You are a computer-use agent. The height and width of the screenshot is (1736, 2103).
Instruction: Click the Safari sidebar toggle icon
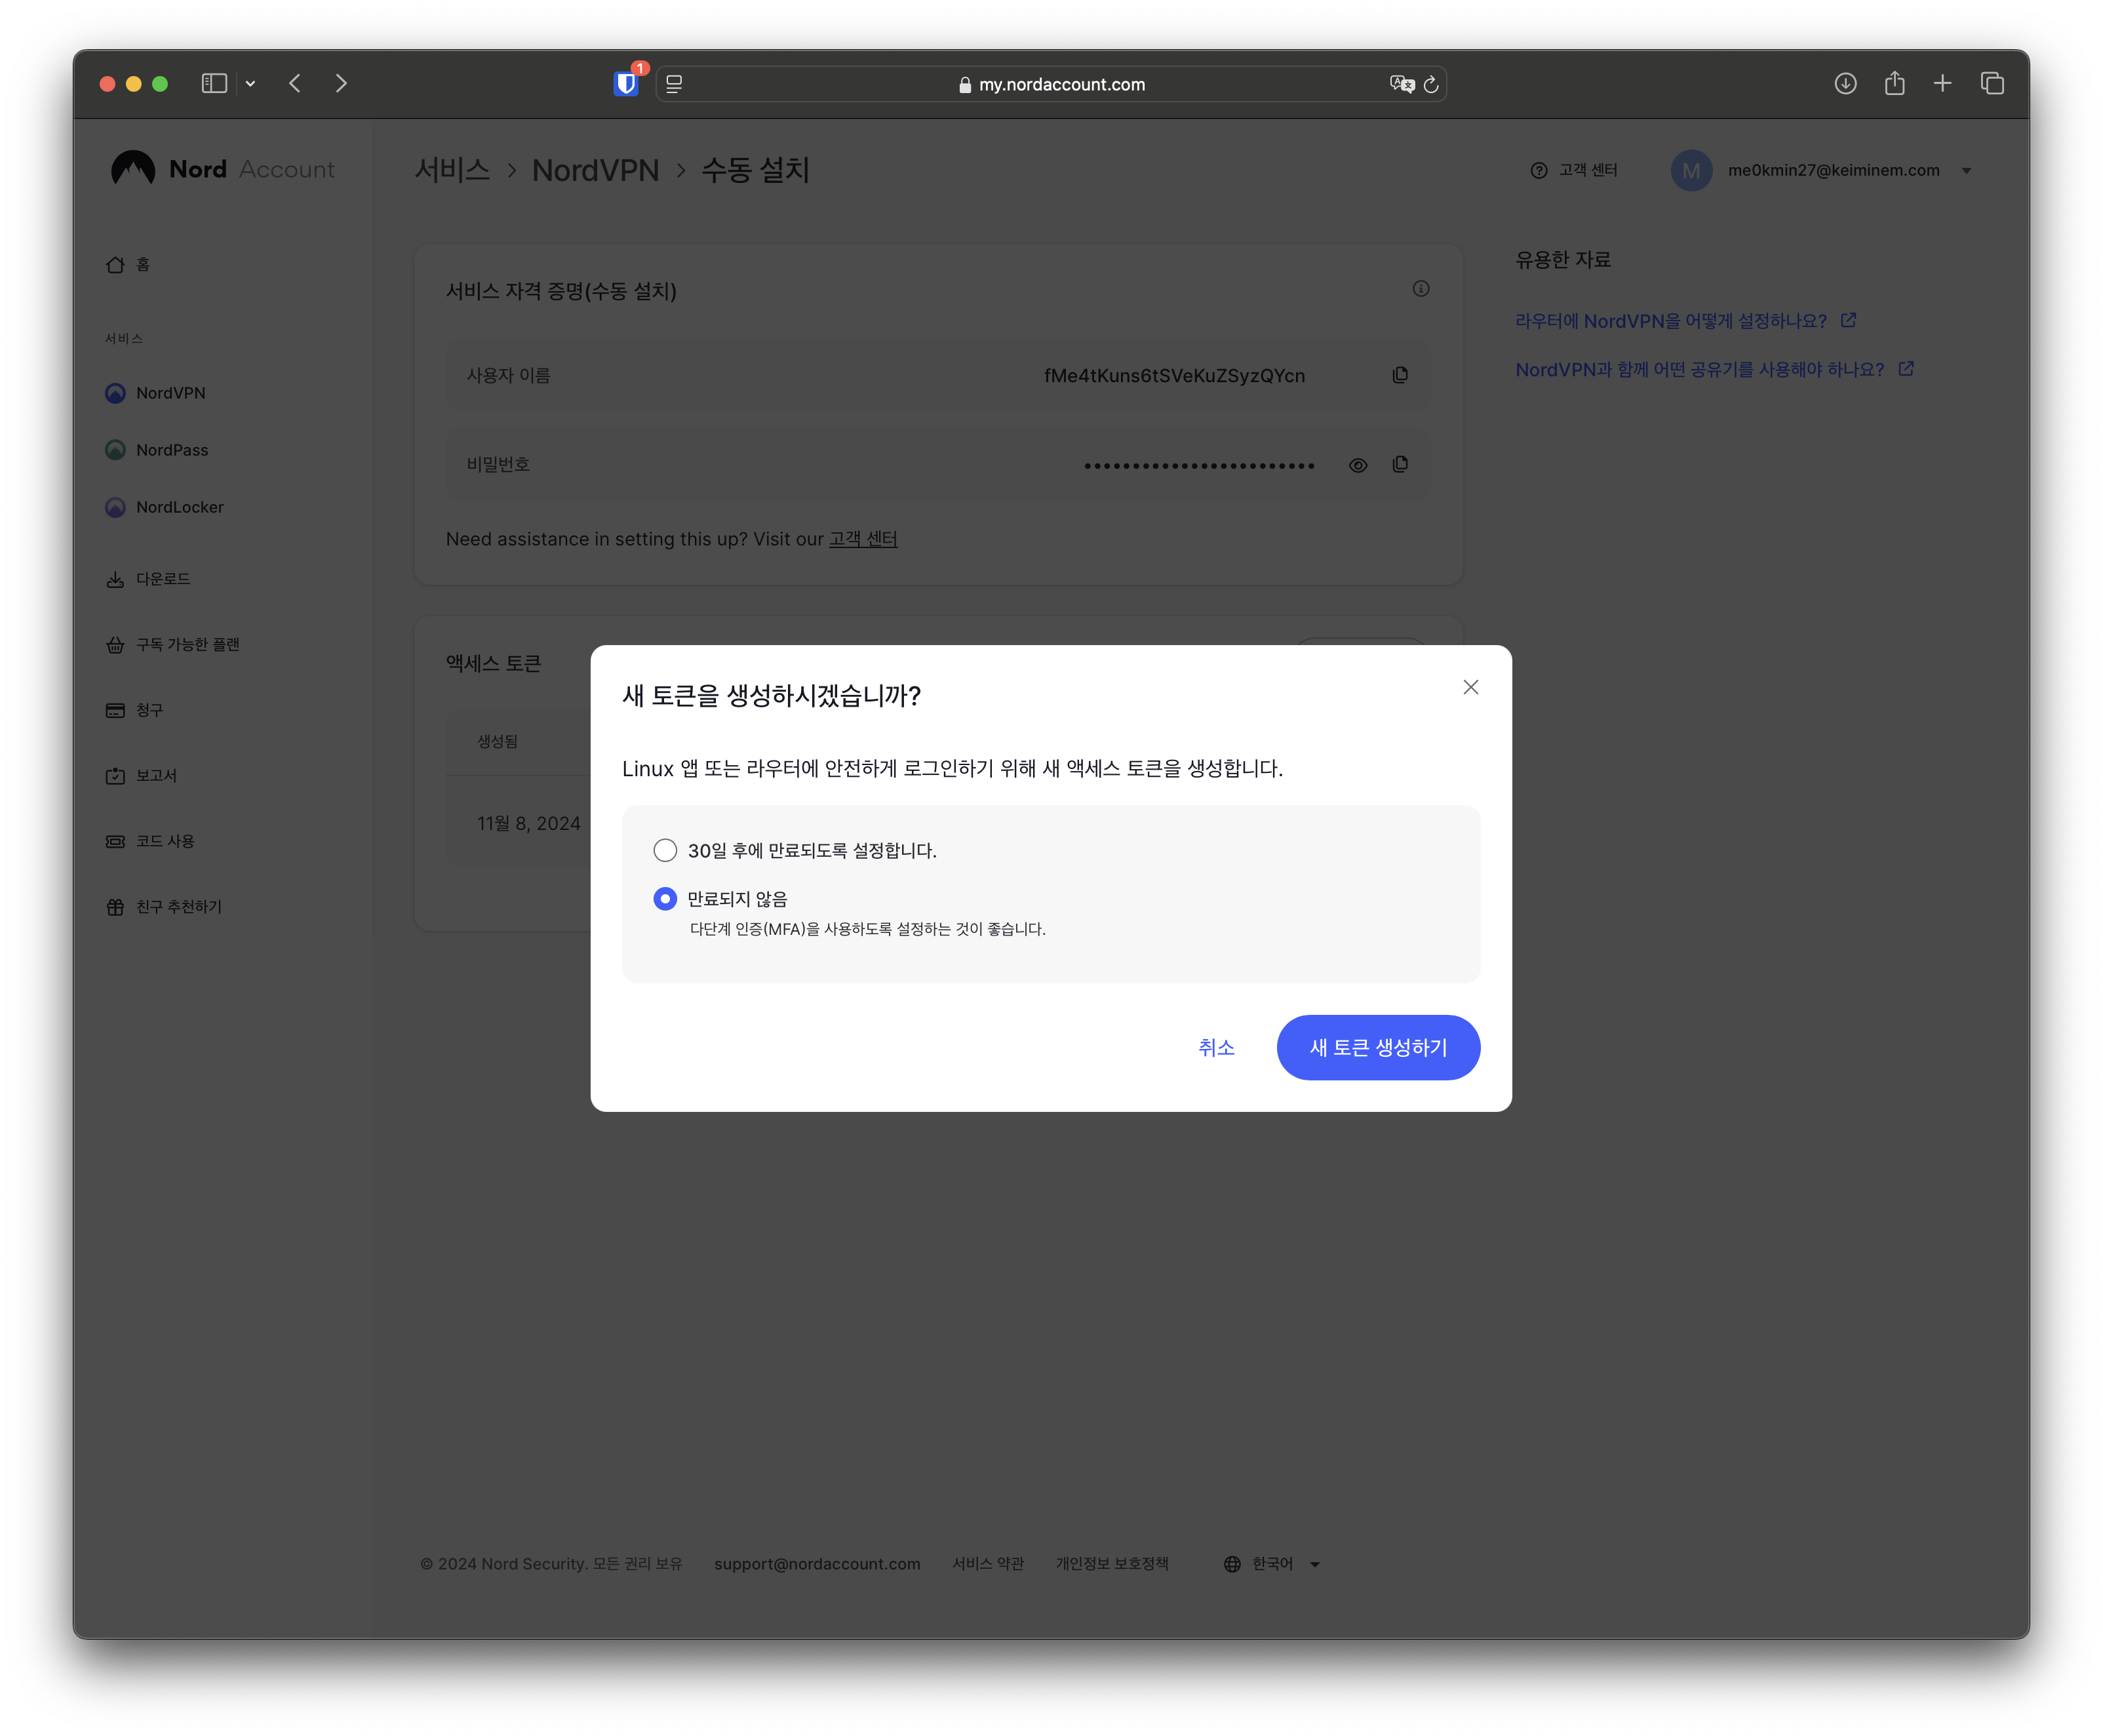pyautogui.click(x=214, y=84)
